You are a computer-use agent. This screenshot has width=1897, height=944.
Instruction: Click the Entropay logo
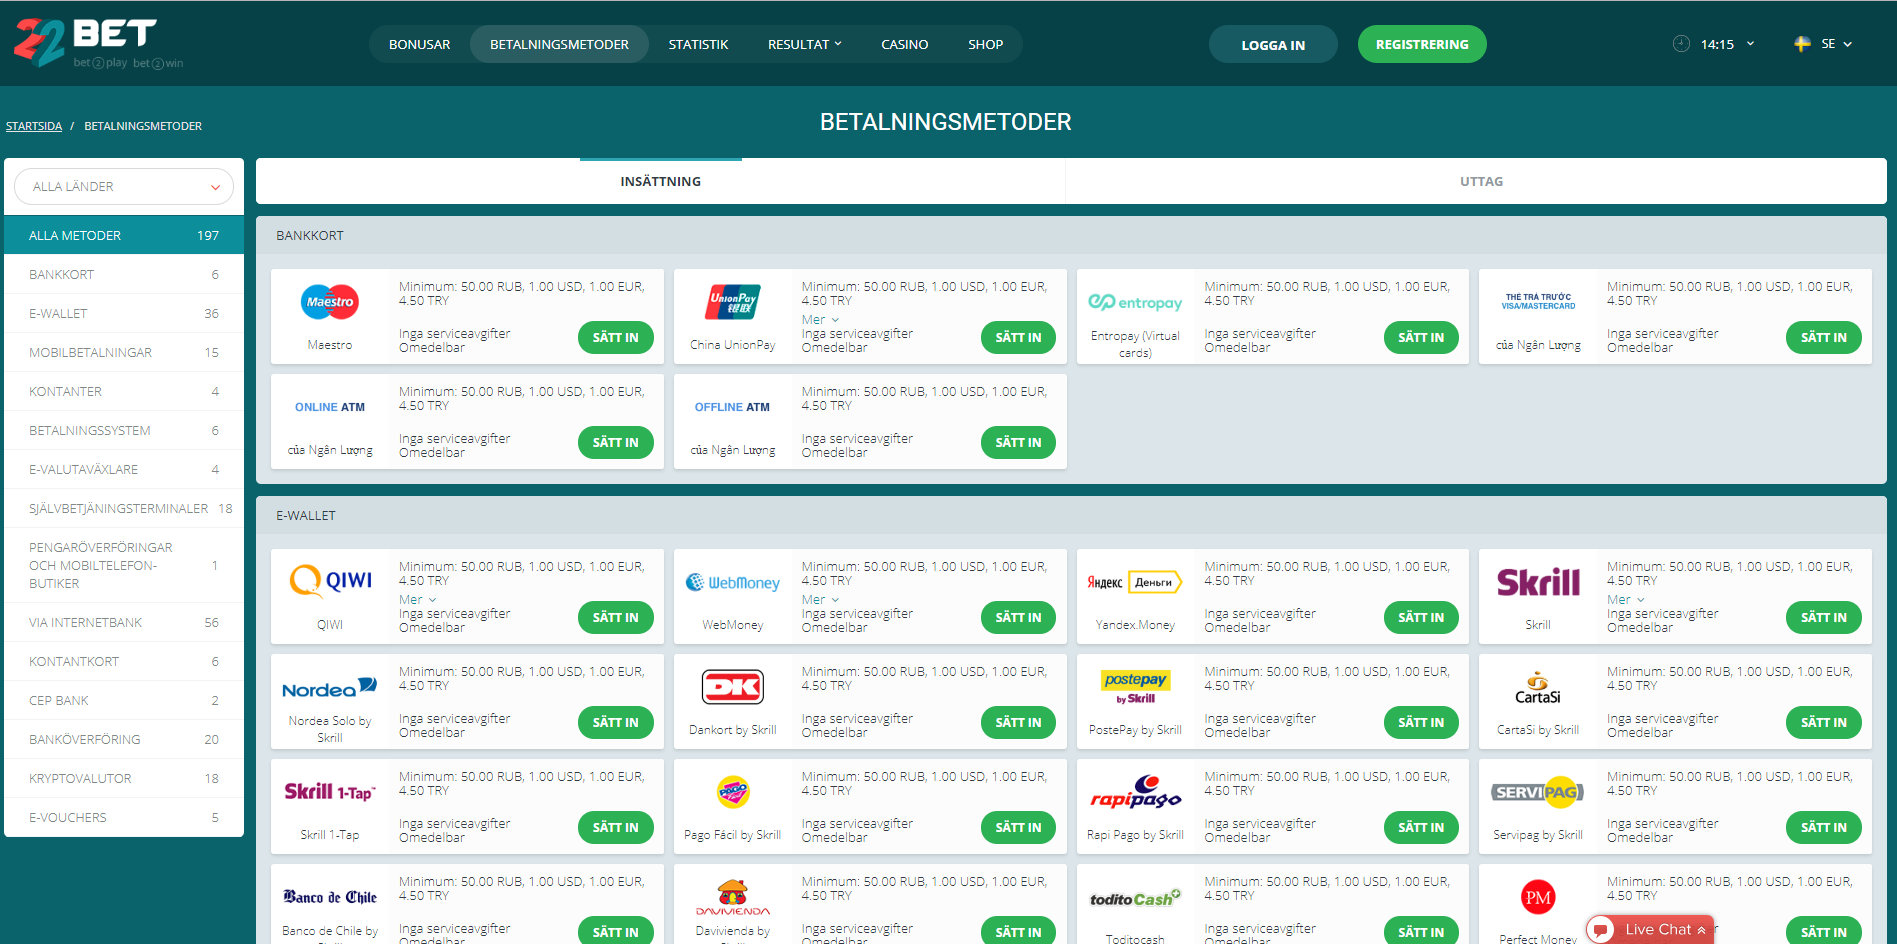click(x=1135, y=302)
